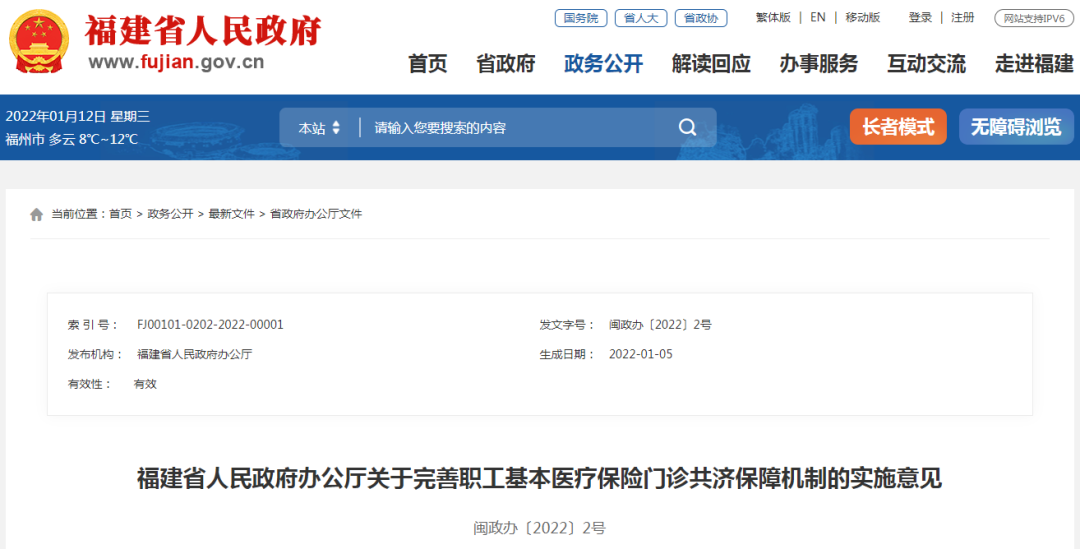
Task: Select 首页 in the main navigation
Action: tap(428, 64)
